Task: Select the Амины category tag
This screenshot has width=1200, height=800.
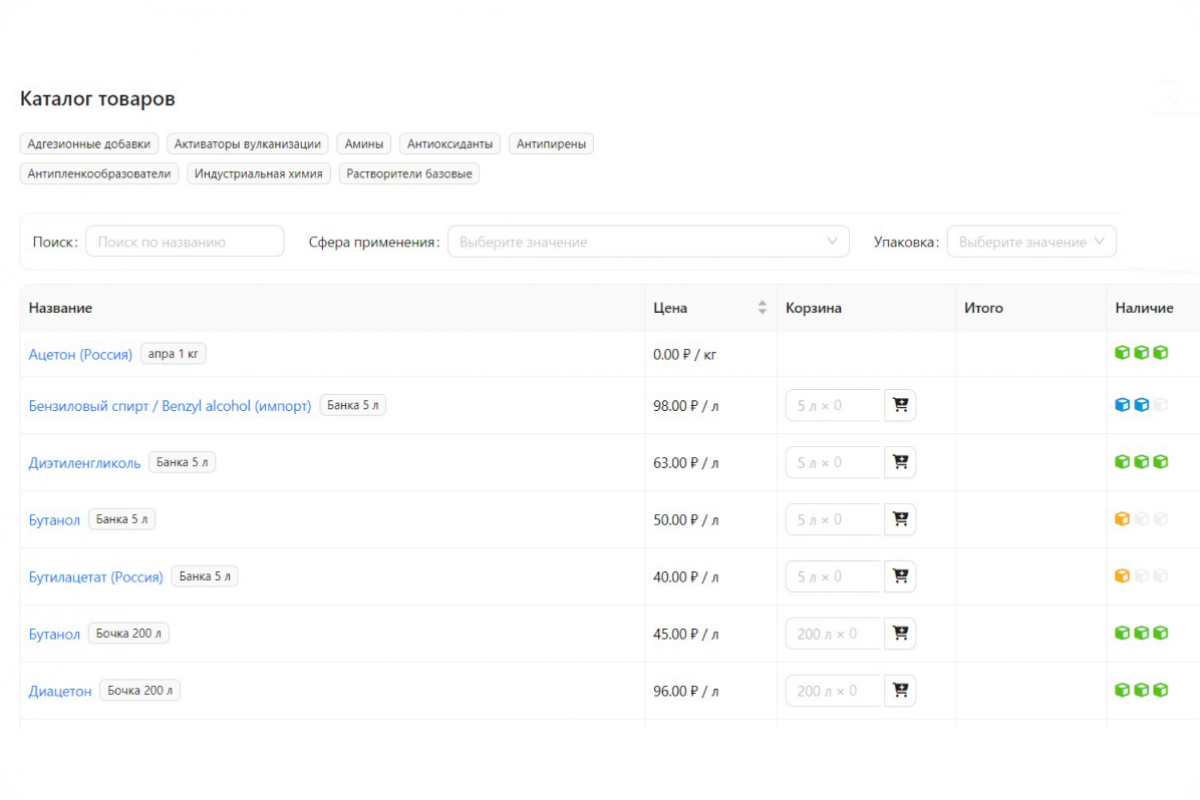Action: pyautogui.click(x=363, y=144)
